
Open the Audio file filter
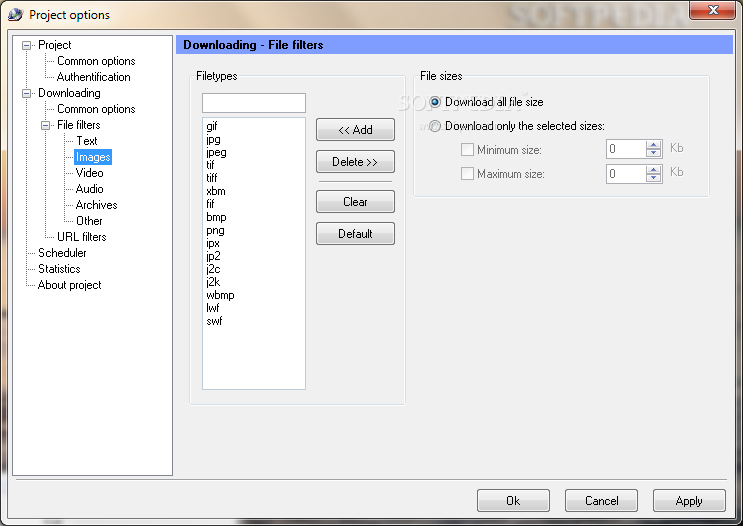[x=90, y=189]
